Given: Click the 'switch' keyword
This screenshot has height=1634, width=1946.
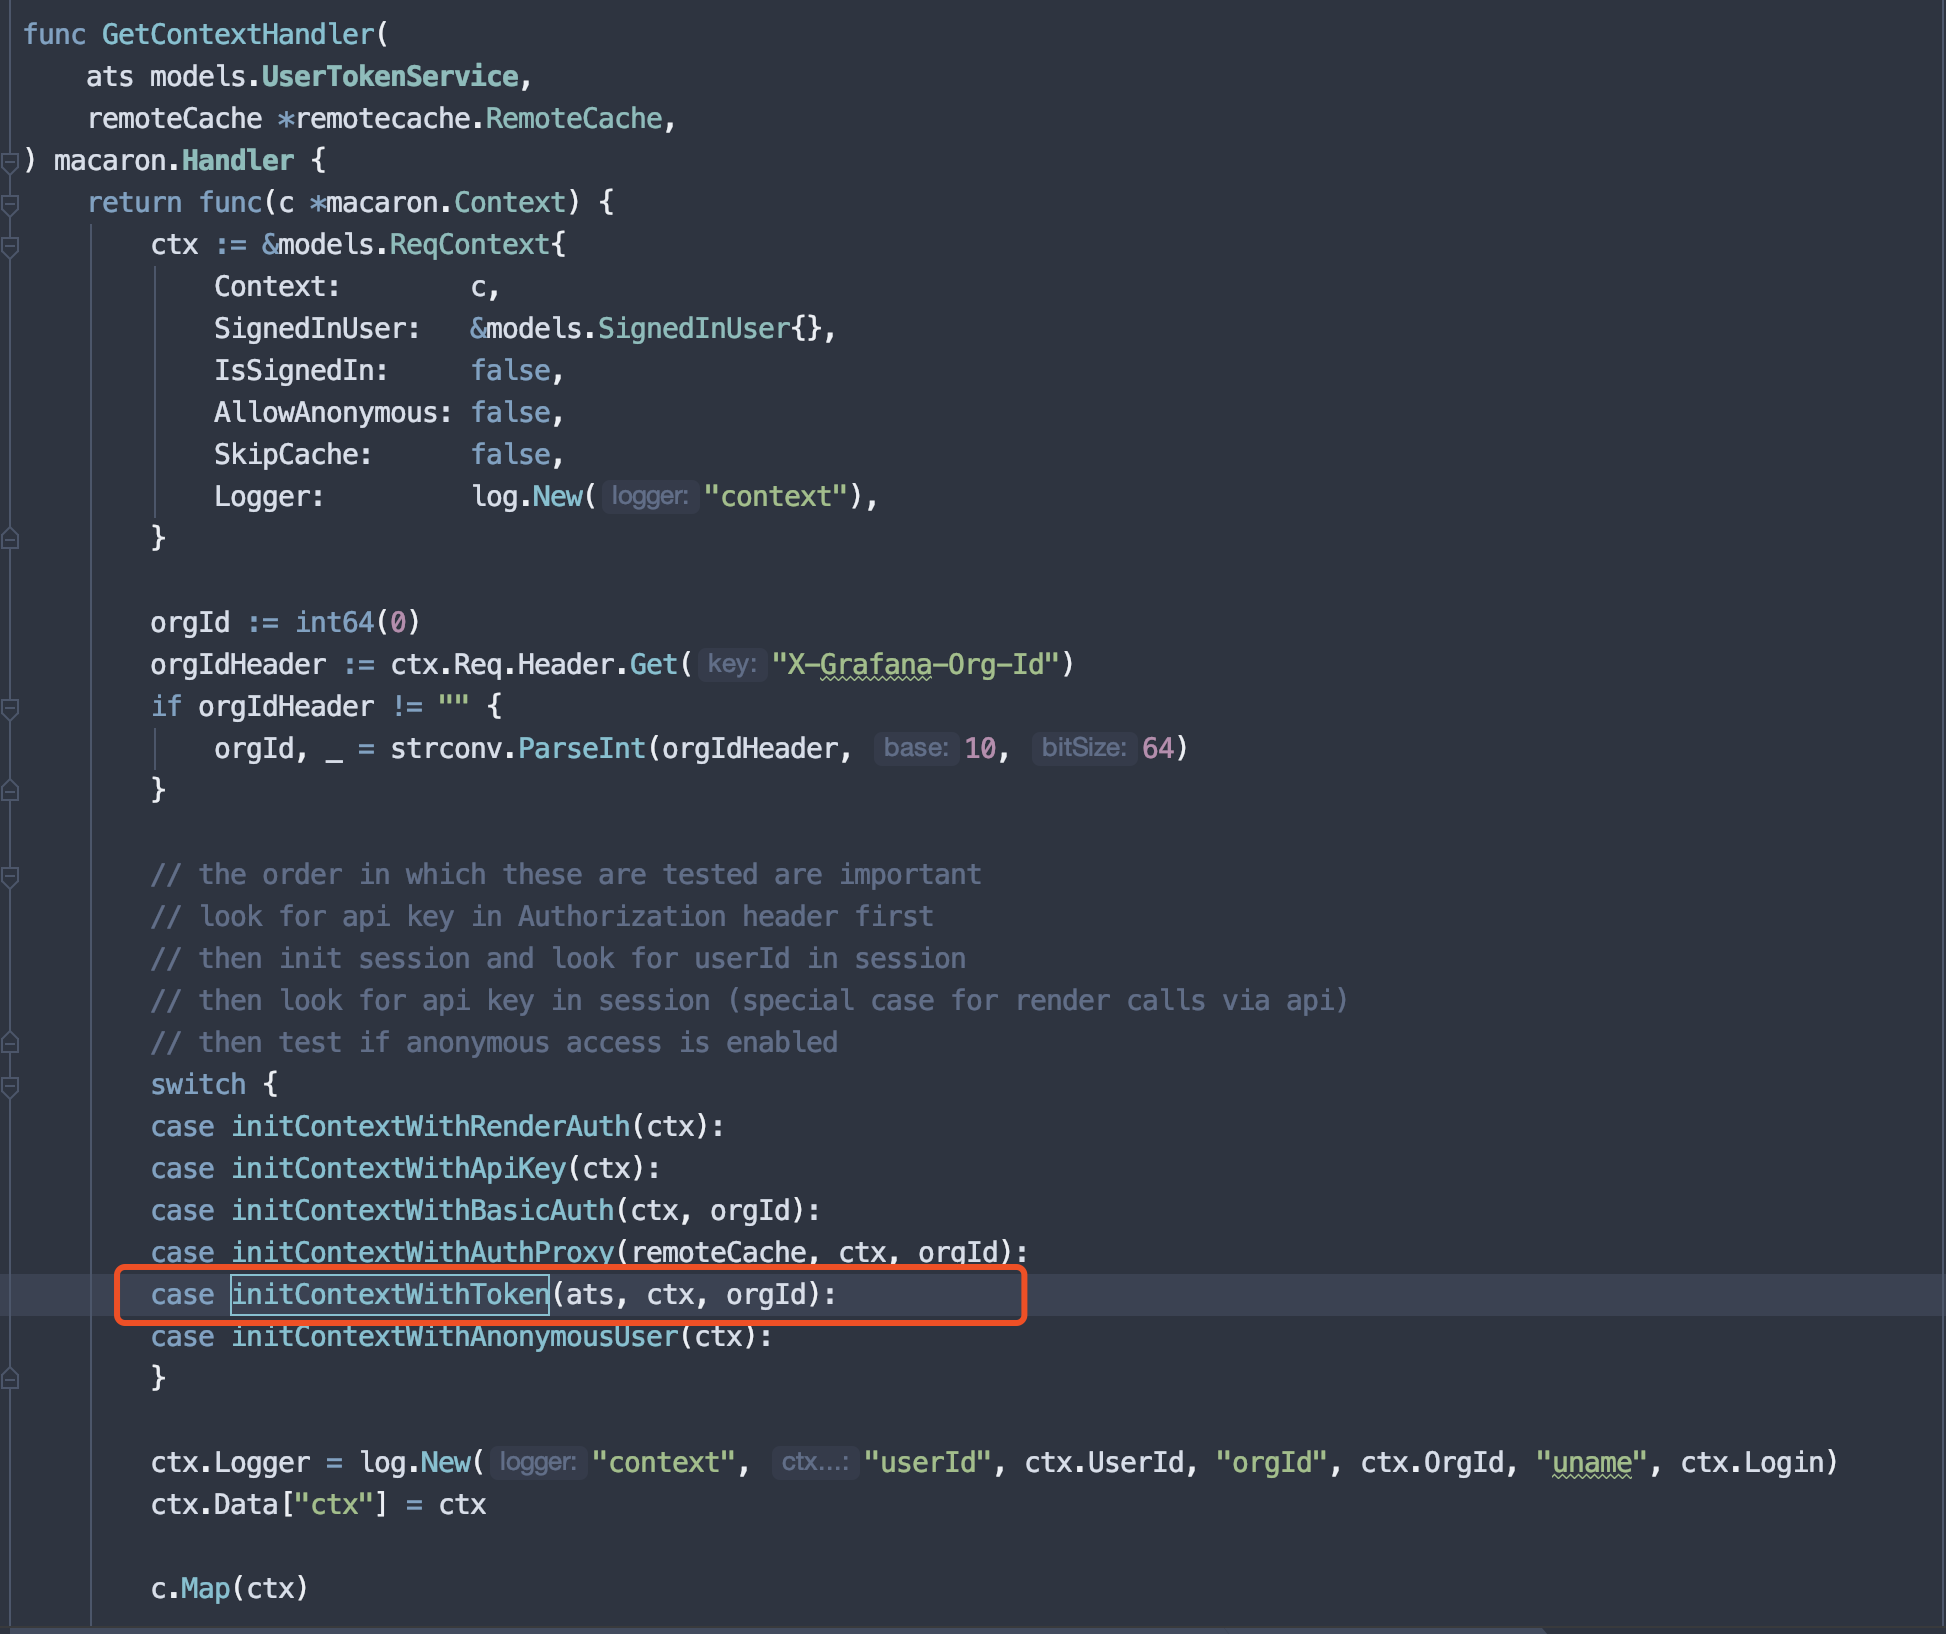Looking at the screenshot, I should click(198, 1084).
